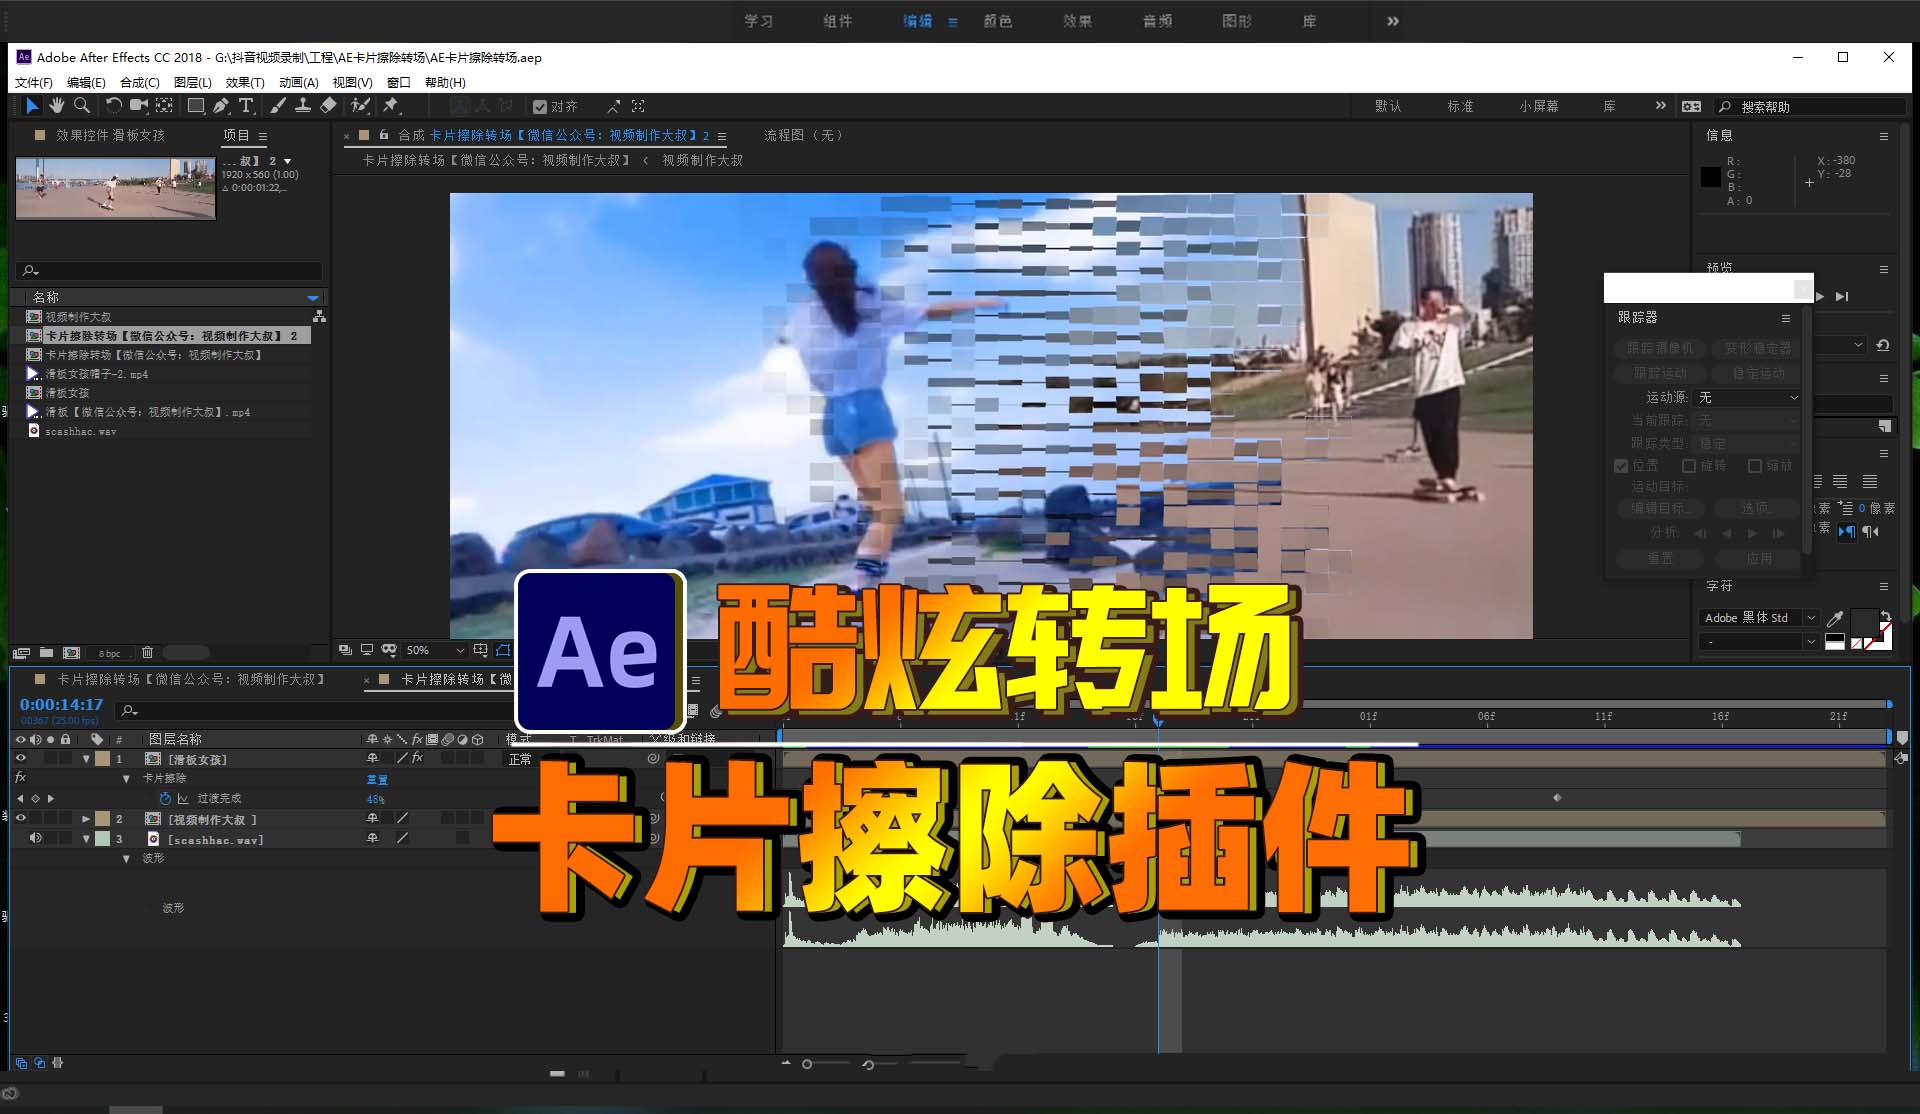This screenshot has height=1114, width=1920.
Task: Click the project thumbnail preview image
Action: 115,187
